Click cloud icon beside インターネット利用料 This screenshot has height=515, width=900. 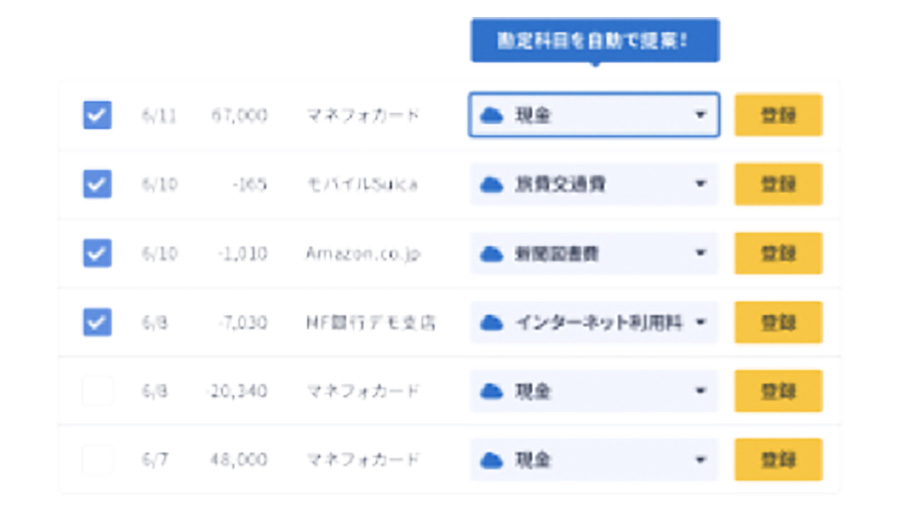point(491,322)
